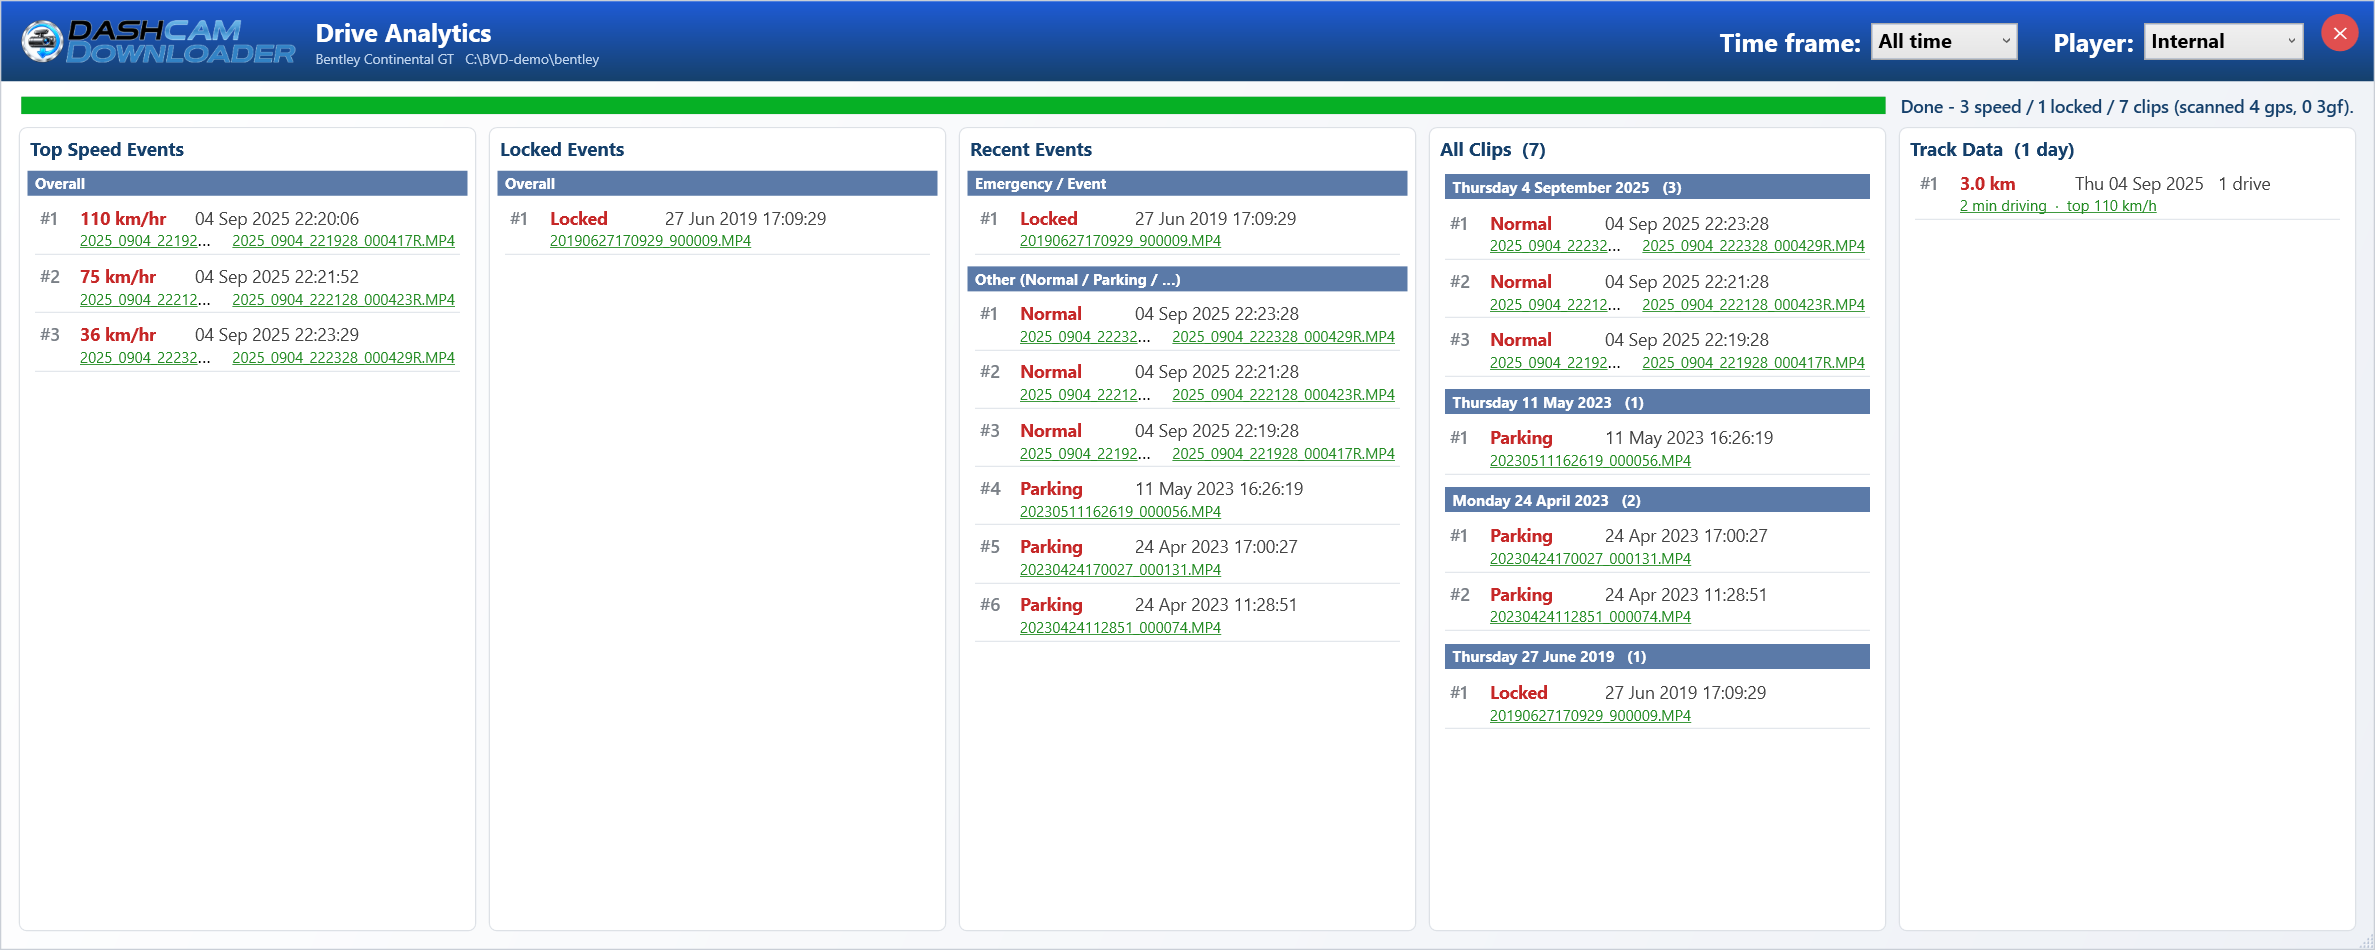
Task: Click the 'Thursday 4 September 2025 (3)' group header
Action: click(x=1657, y=187)
